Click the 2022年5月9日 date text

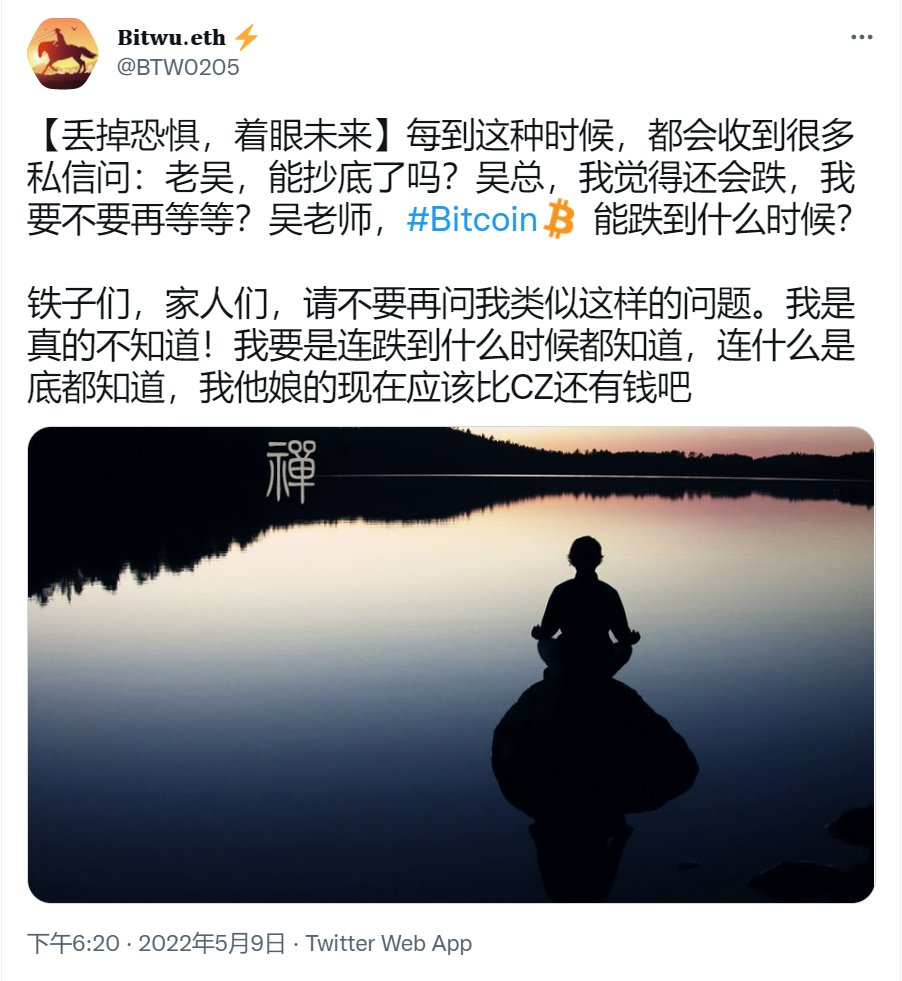pyautogui.click(x=211, y=943)
